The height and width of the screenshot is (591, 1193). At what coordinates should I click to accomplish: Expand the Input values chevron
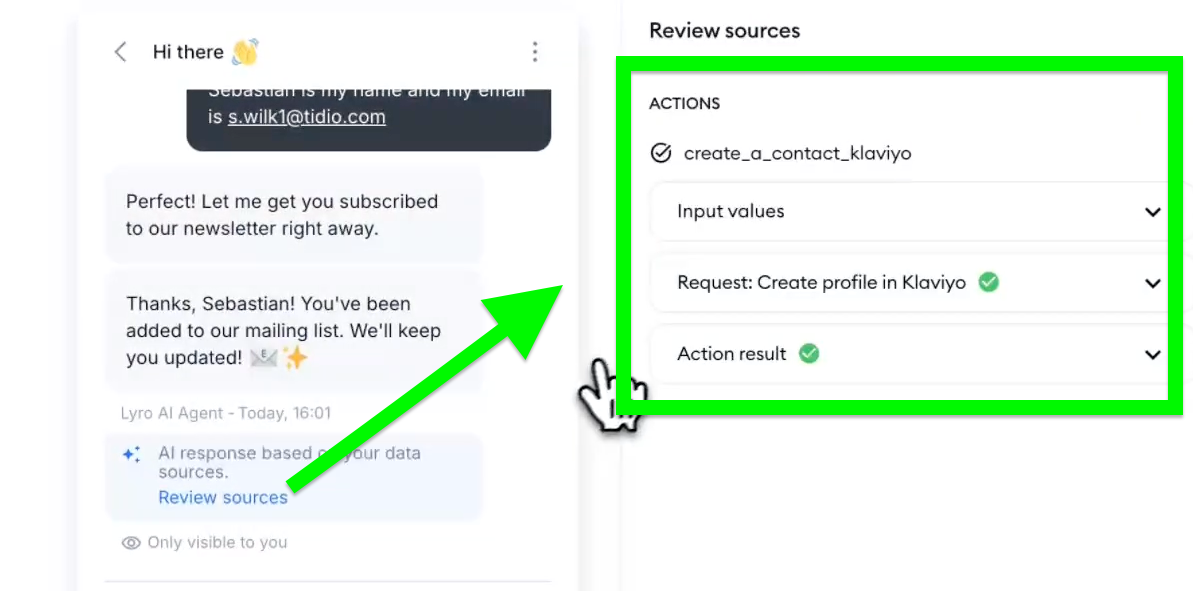1152,212
